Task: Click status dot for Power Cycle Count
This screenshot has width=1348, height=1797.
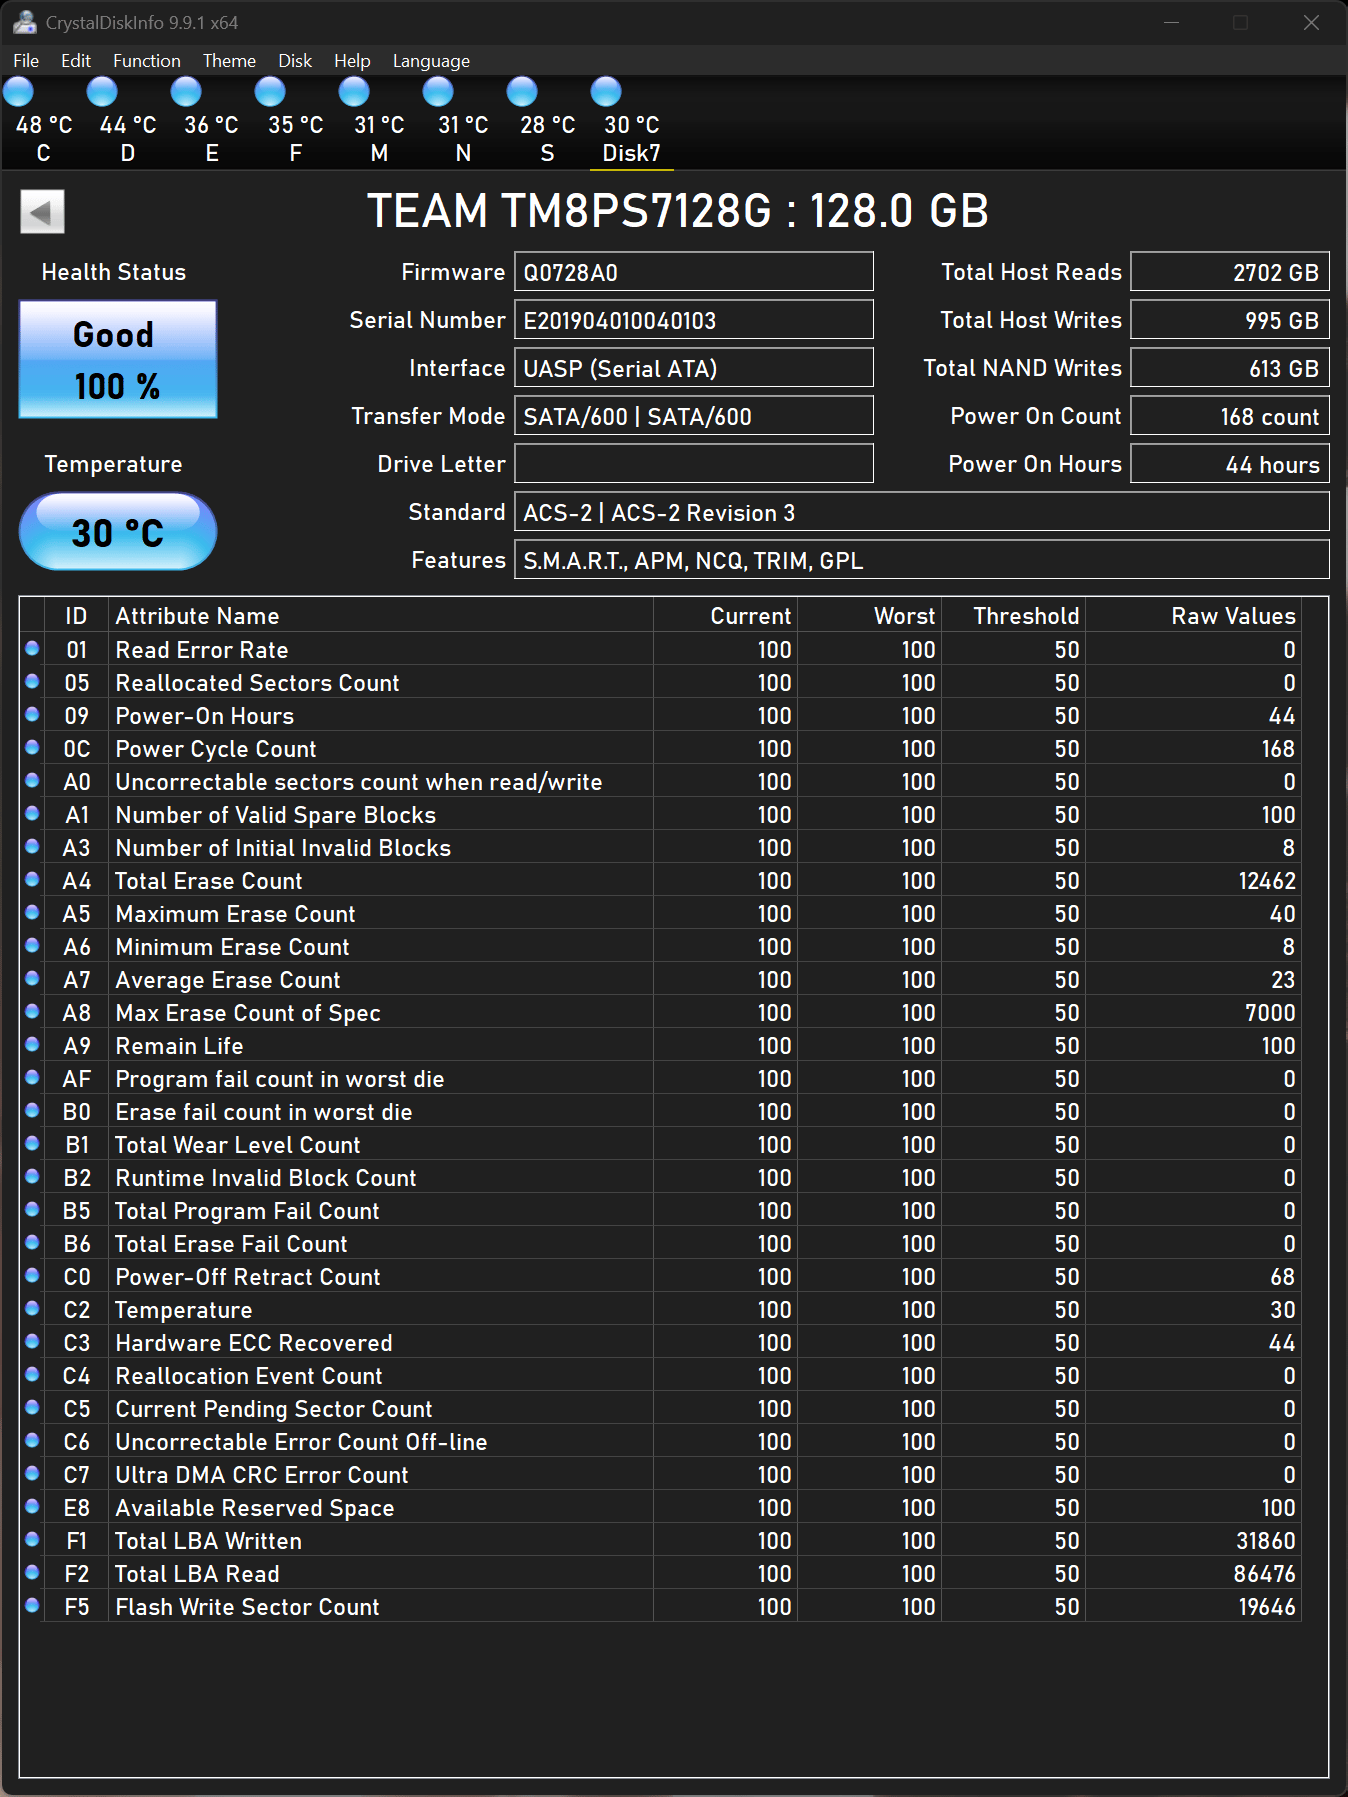Action: pyautogui.click(x=32, y=748)
